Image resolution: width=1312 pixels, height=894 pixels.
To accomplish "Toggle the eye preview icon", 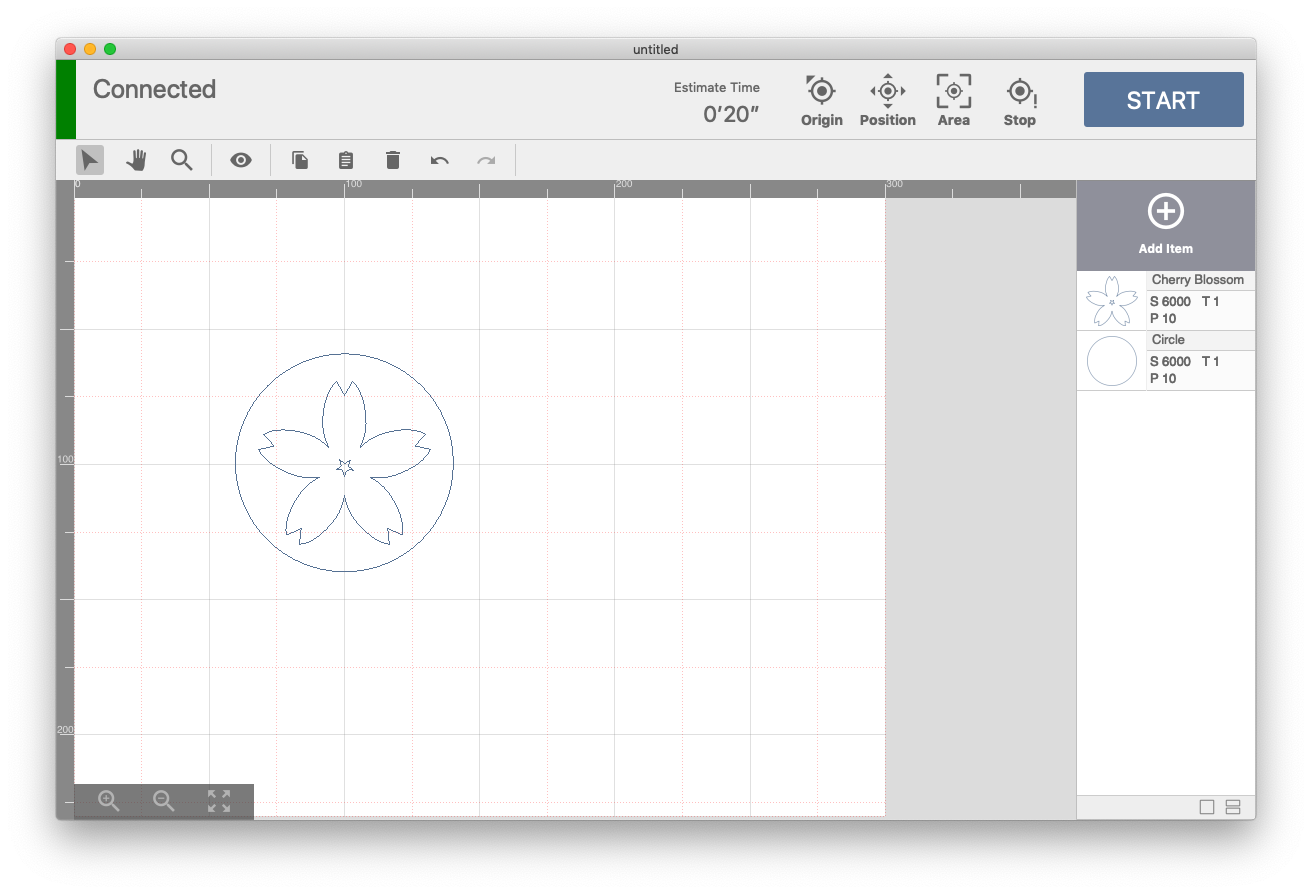I will (240, 160).
